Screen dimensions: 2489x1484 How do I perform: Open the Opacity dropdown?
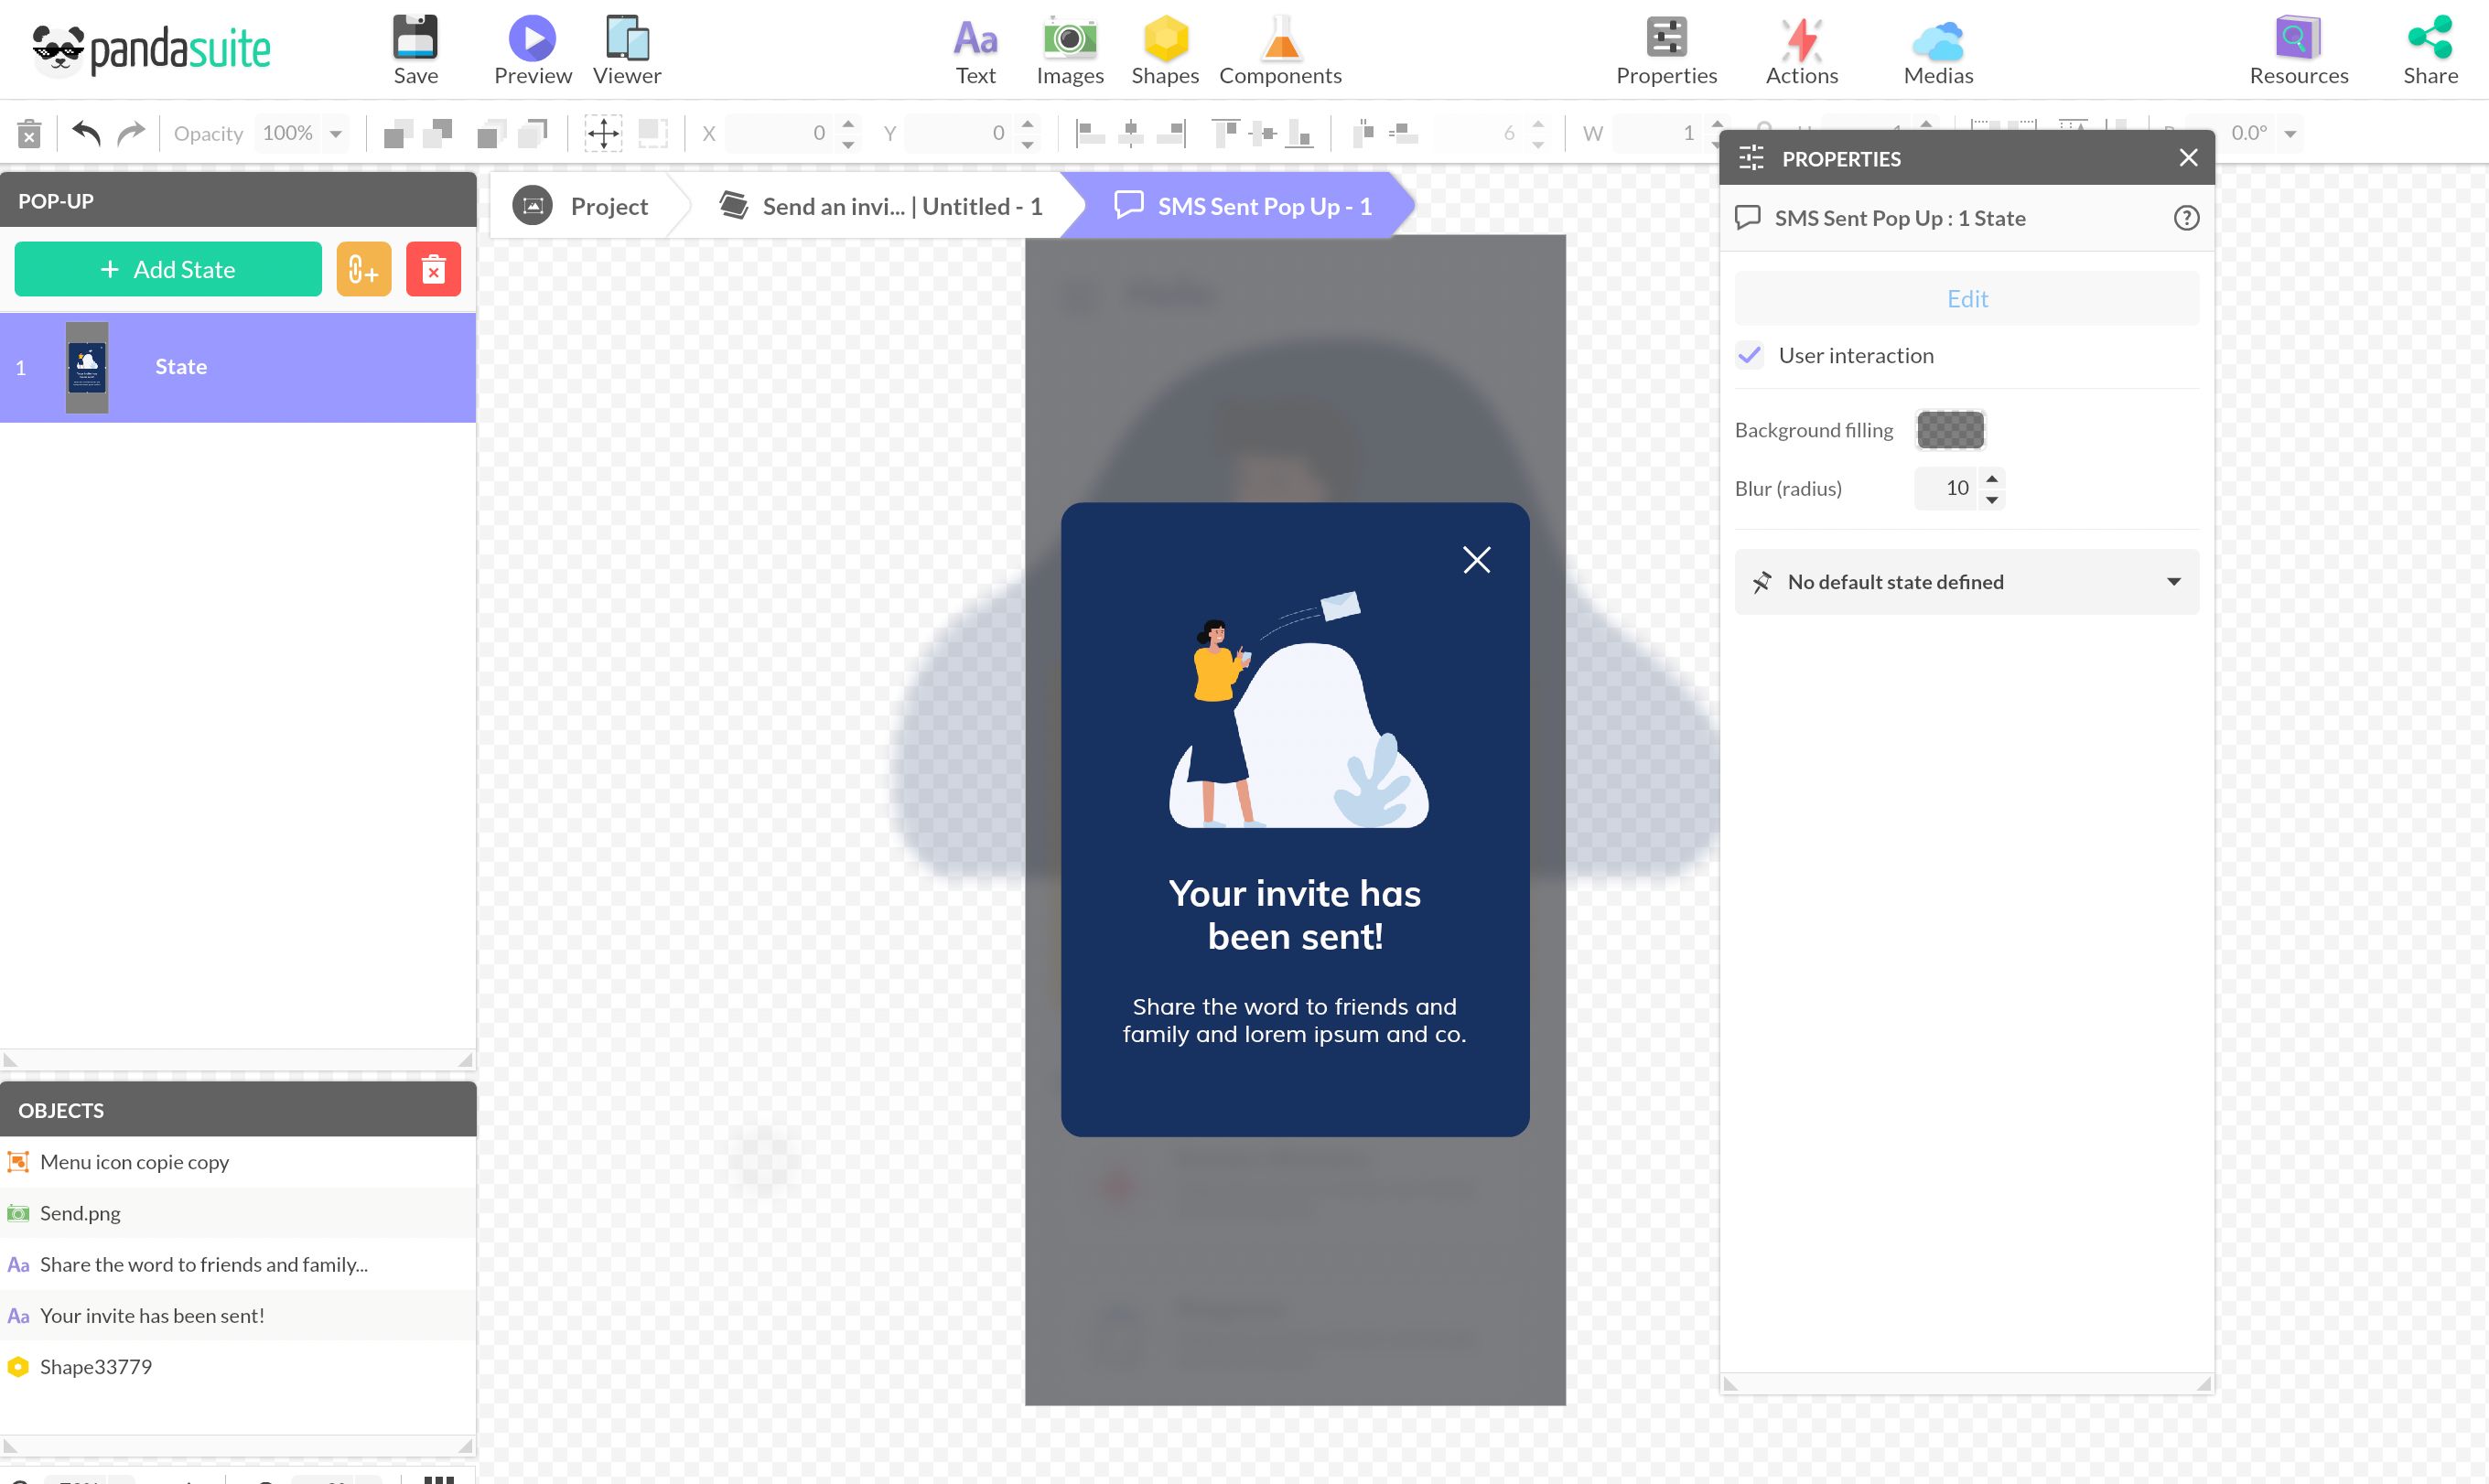335,132
